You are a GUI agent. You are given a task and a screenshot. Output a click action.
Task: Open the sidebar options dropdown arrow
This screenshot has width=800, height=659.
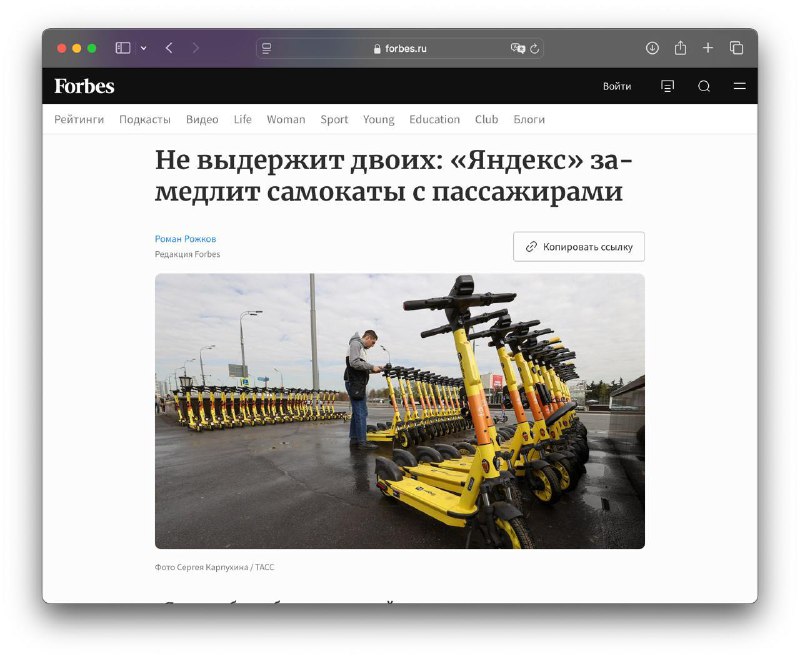(144, 48)
